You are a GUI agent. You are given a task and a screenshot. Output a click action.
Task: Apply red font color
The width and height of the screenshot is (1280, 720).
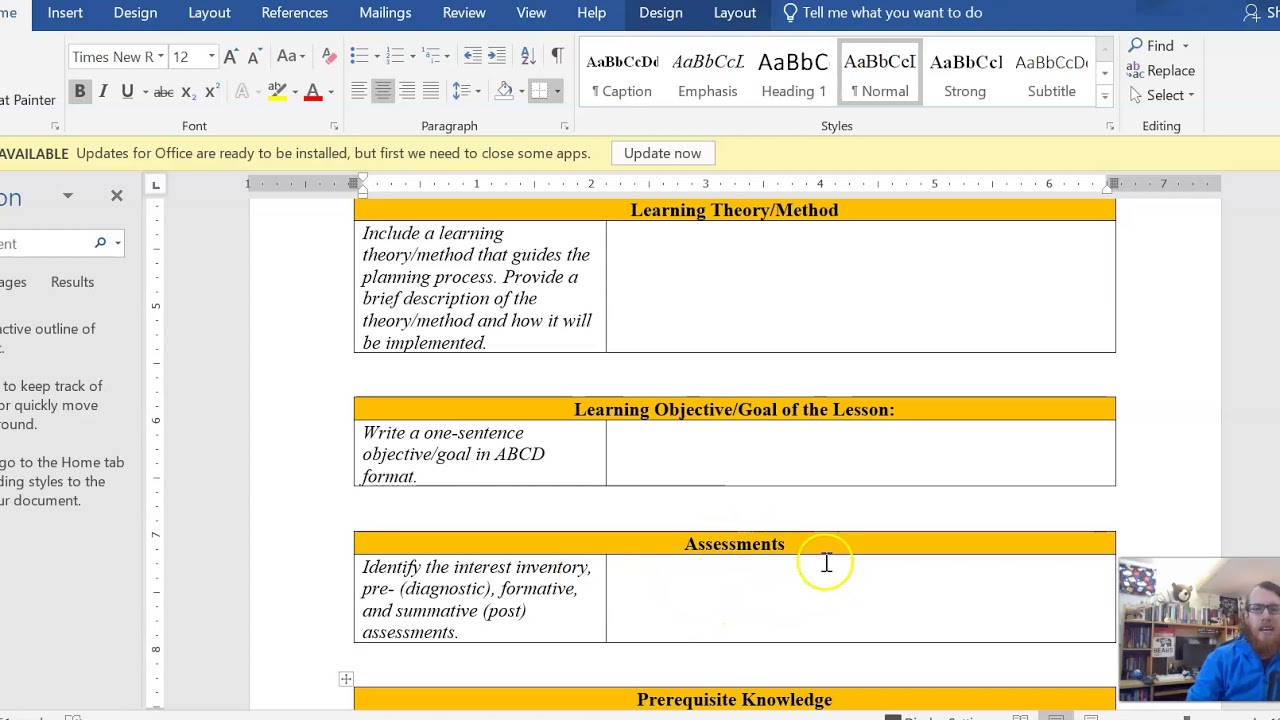tap(313, 92)
